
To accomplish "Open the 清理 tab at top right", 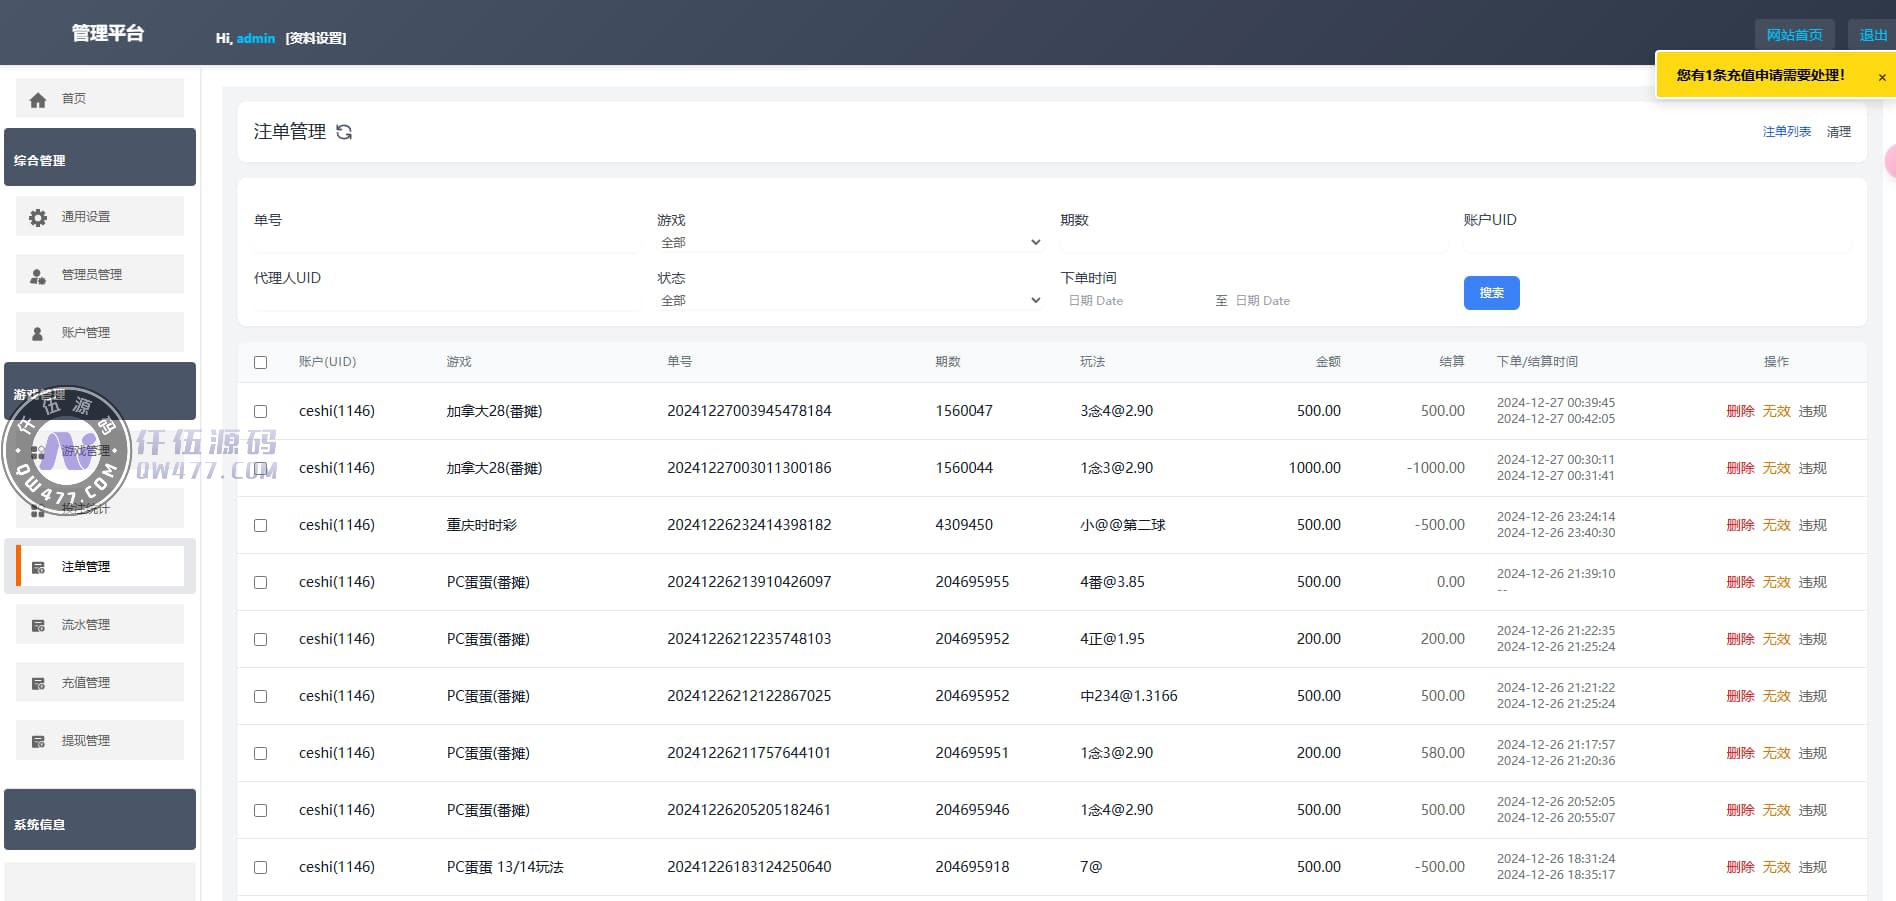I will 1838,132.
